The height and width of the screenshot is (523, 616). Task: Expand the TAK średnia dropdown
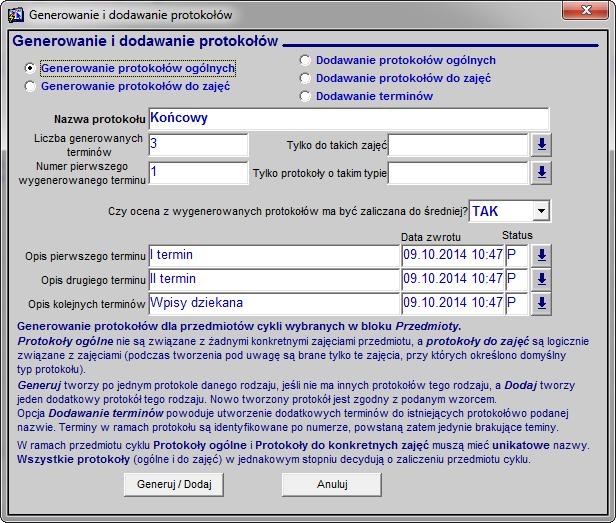[541, 211]
